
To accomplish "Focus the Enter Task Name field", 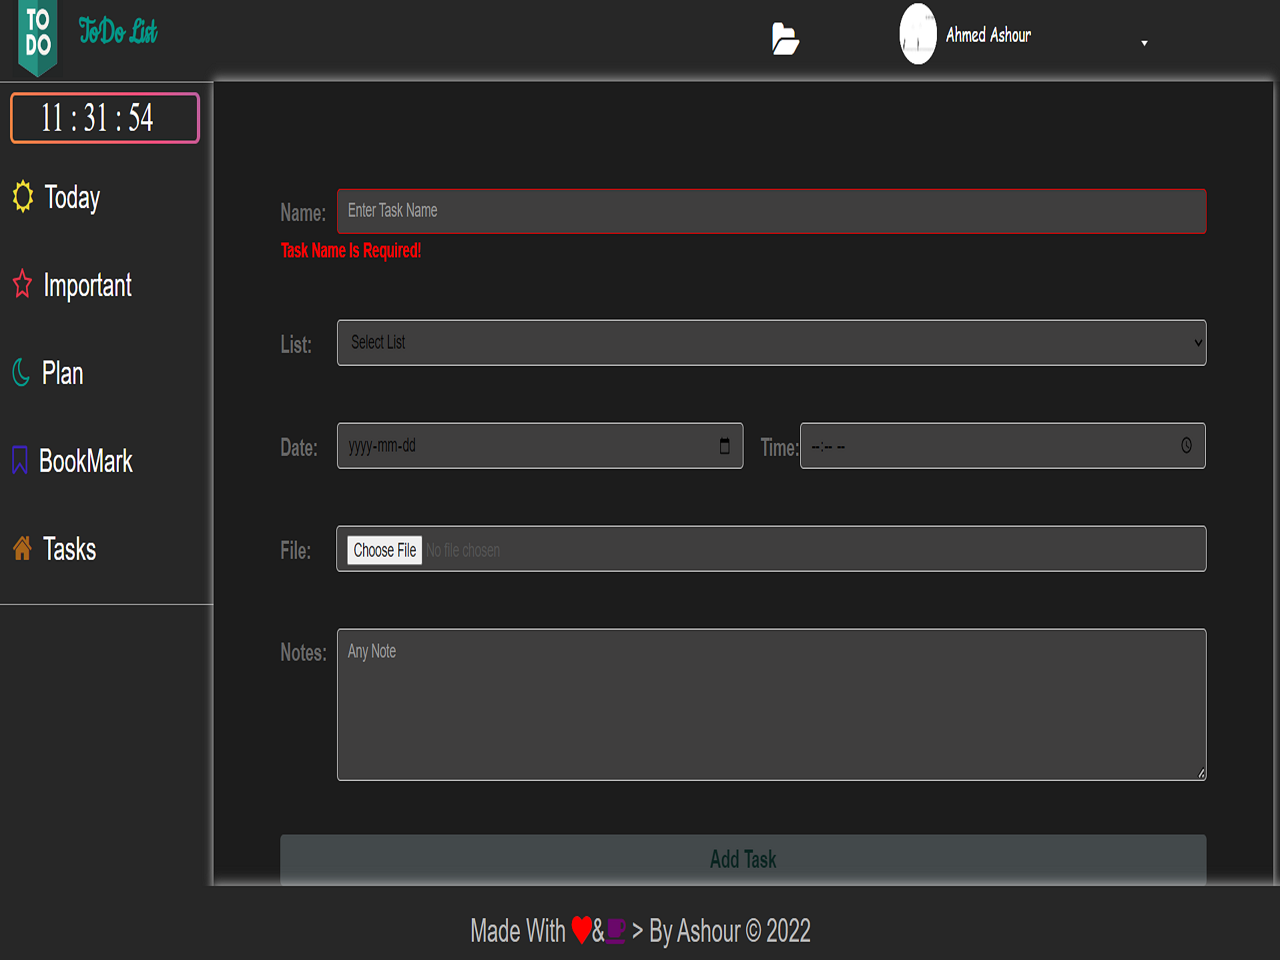I will point(771,211).
